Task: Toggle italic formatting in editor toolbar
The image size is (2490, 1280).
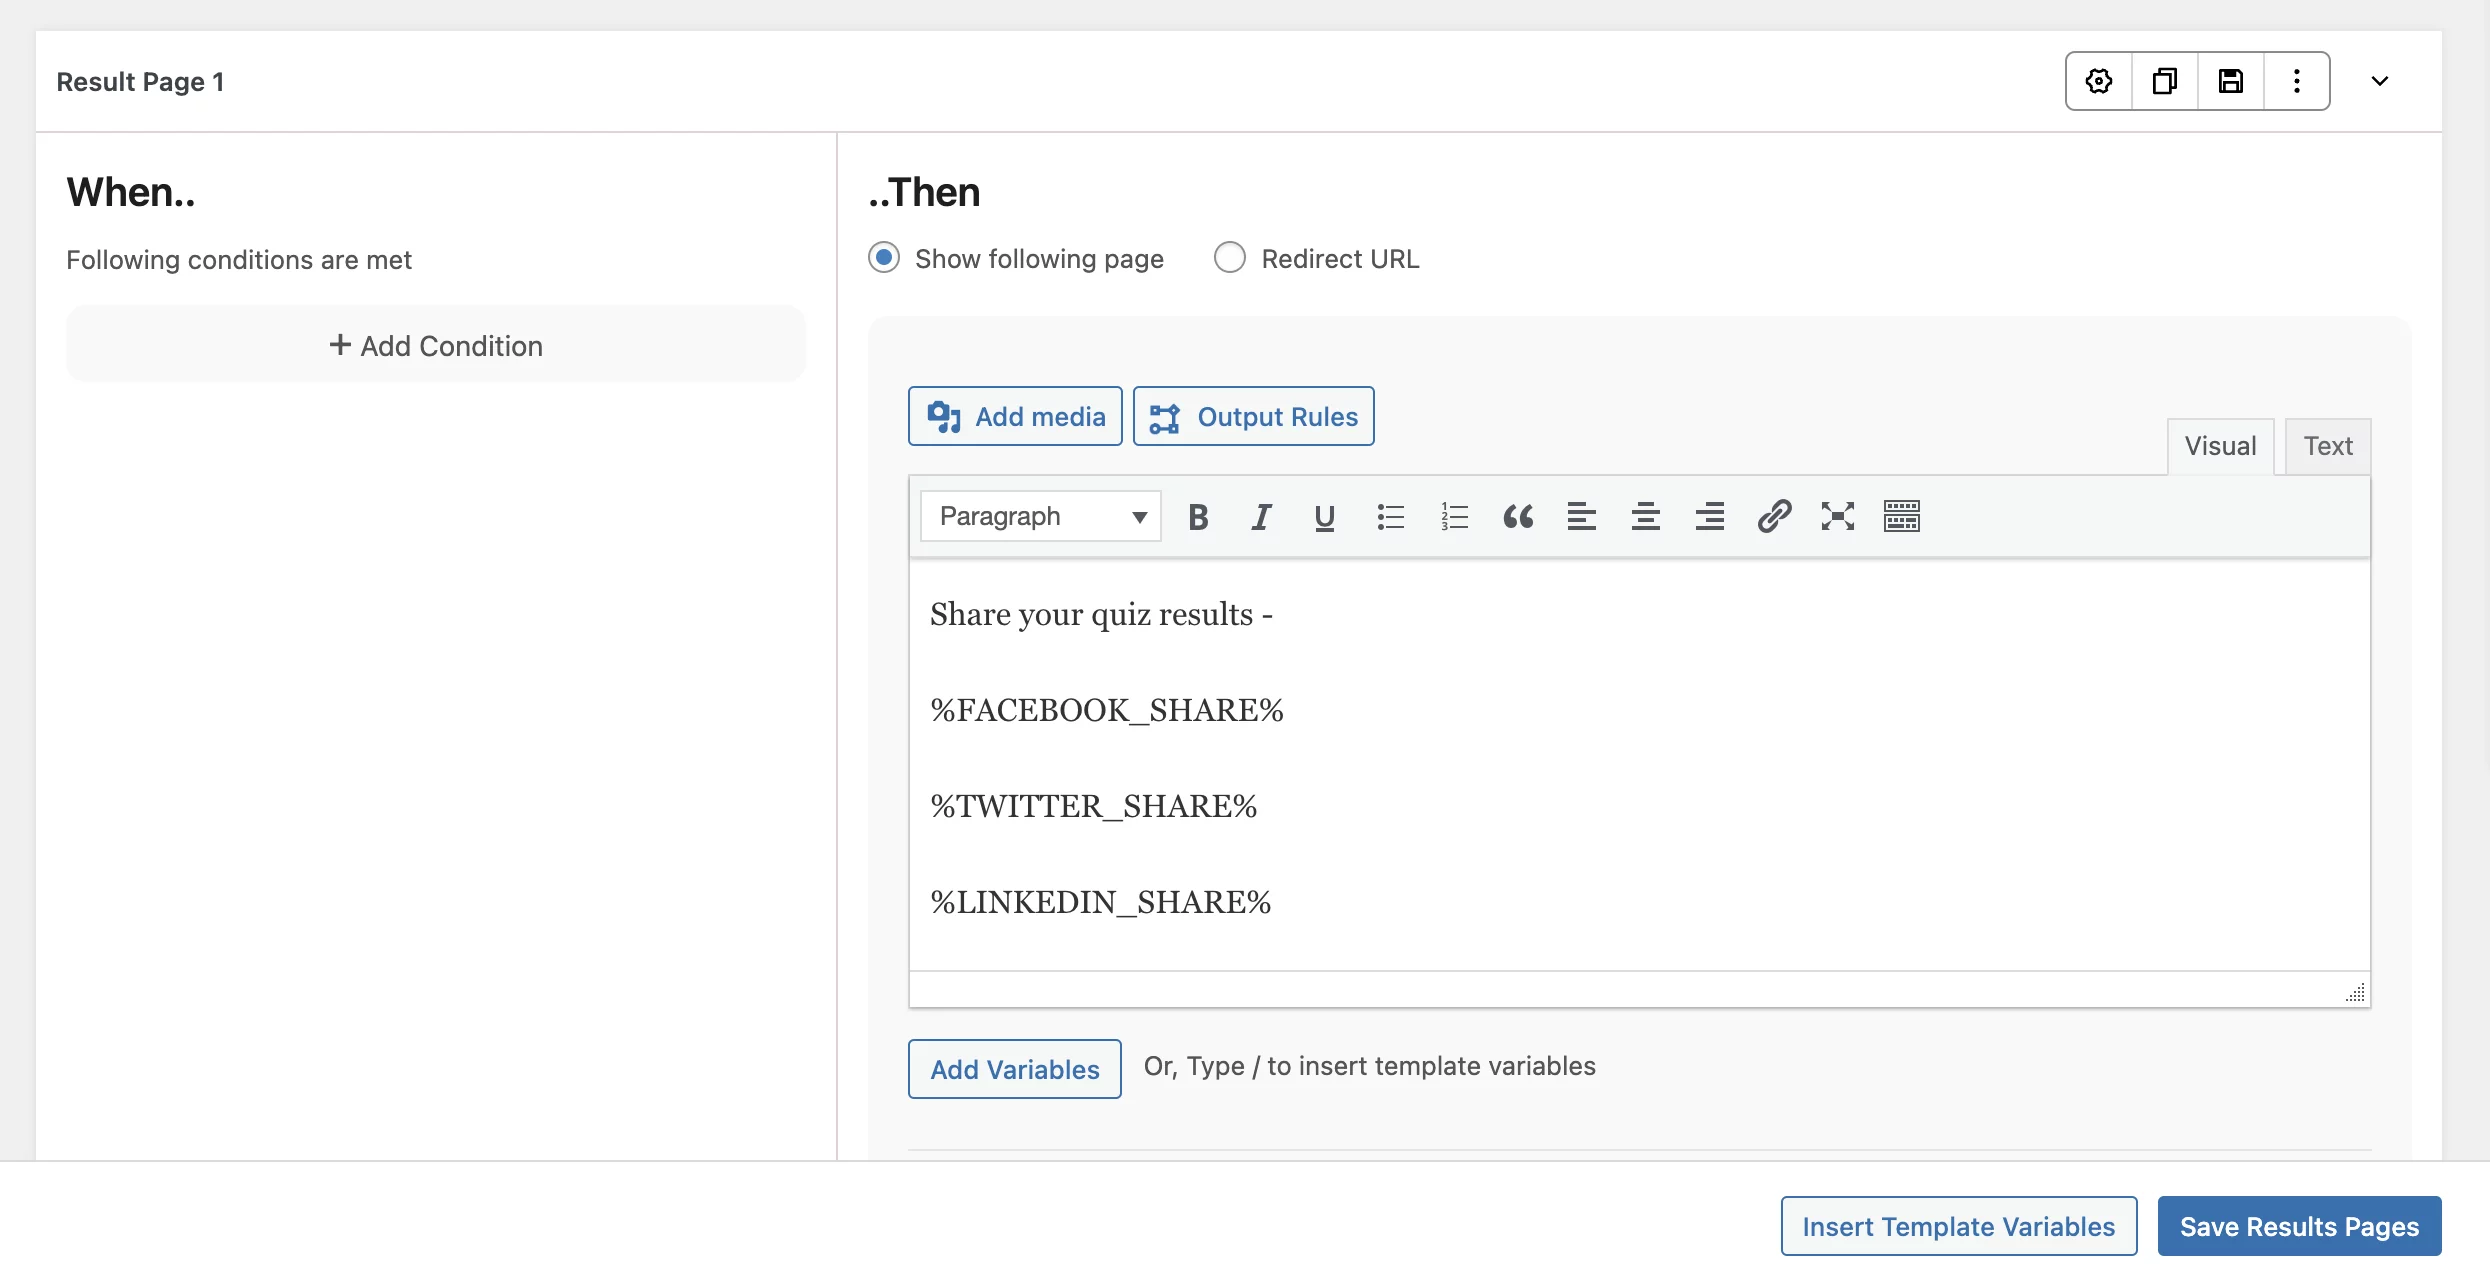Action: pos(1261,517)
